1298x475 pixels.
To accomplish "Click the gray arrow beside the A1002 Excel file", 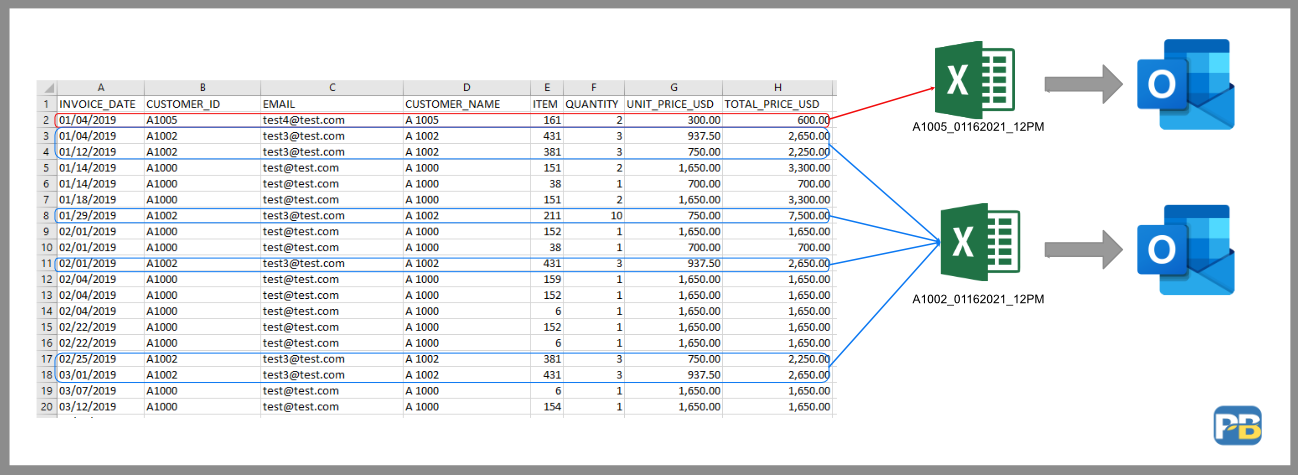I will [x=1082, y=248].
